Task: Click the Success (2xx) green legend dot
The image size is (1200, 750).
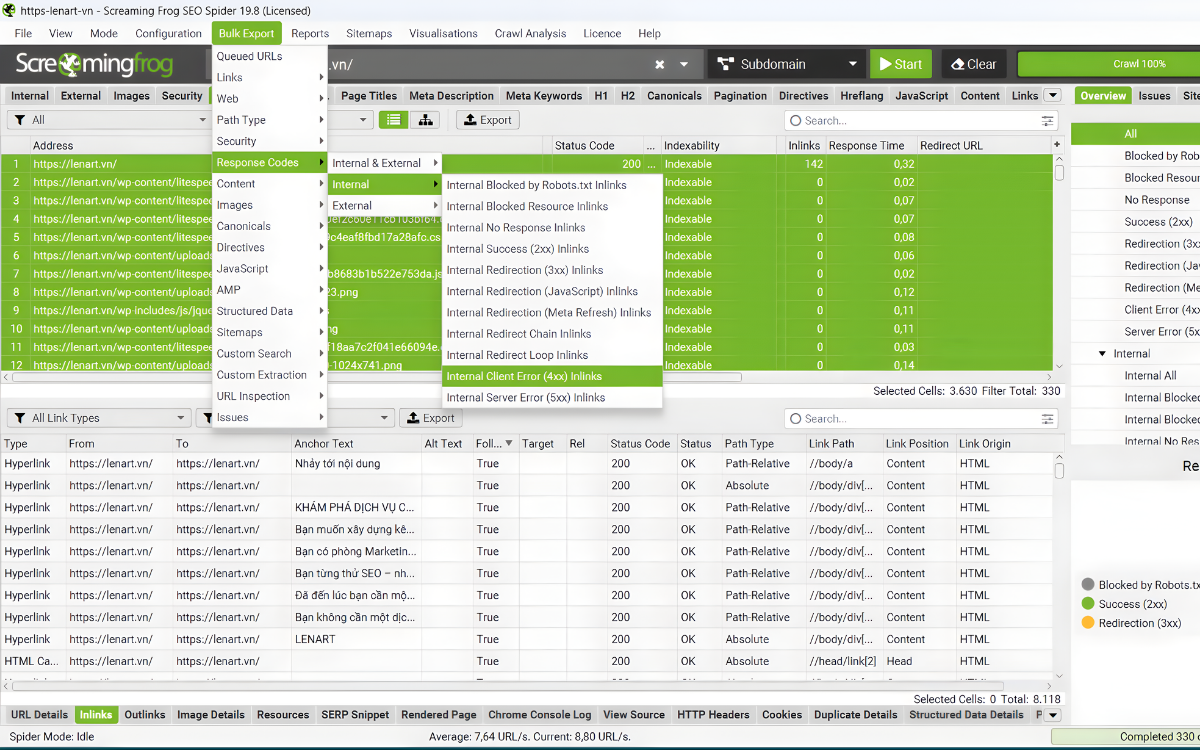Action: [x=1088, y=604]
